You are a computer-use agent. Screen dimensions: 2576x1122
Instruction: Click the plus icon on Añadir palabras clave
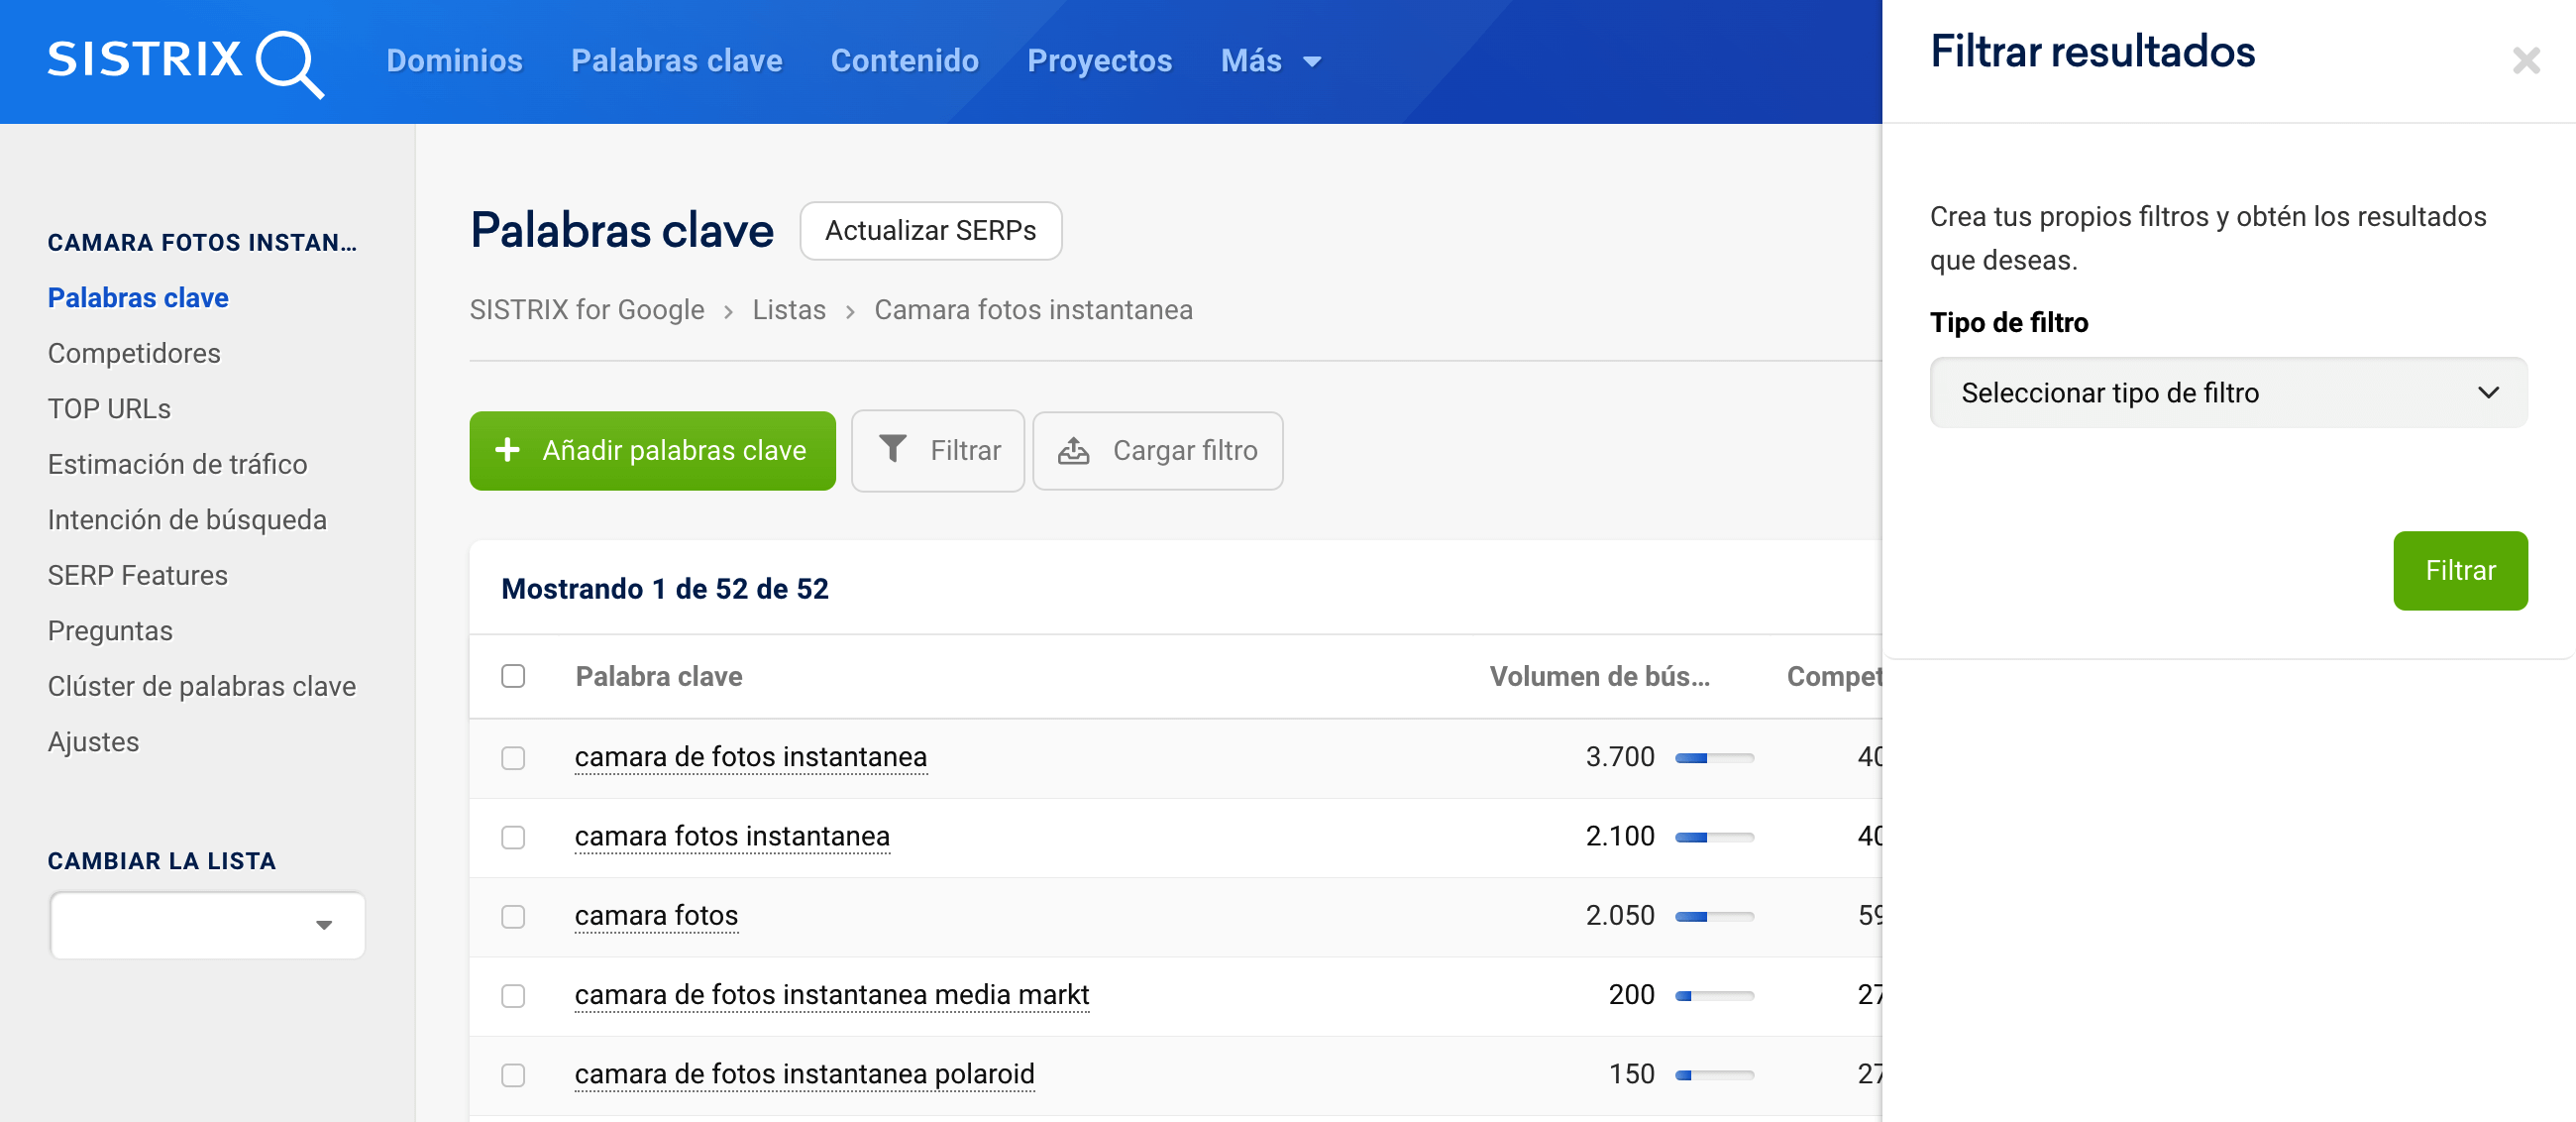click(507, 450)
